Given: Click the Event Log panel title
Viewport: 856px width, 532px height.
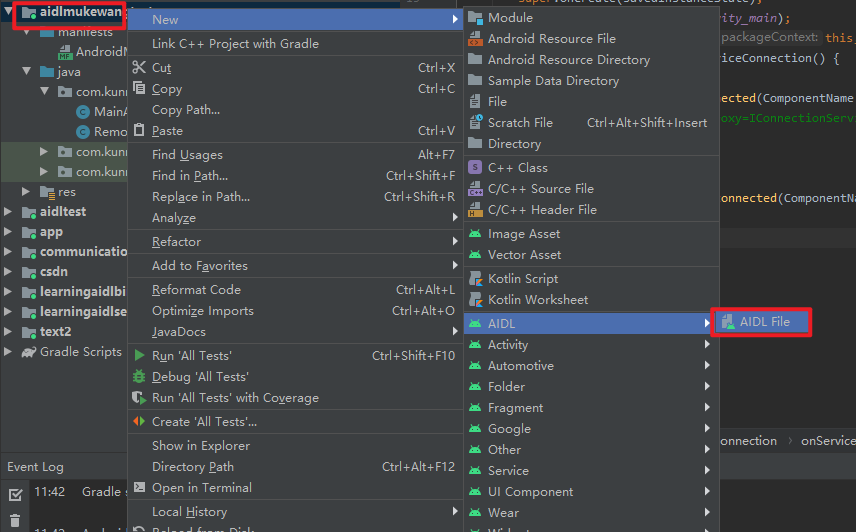Looking at the screenshot, I should [x=35, y=467].
